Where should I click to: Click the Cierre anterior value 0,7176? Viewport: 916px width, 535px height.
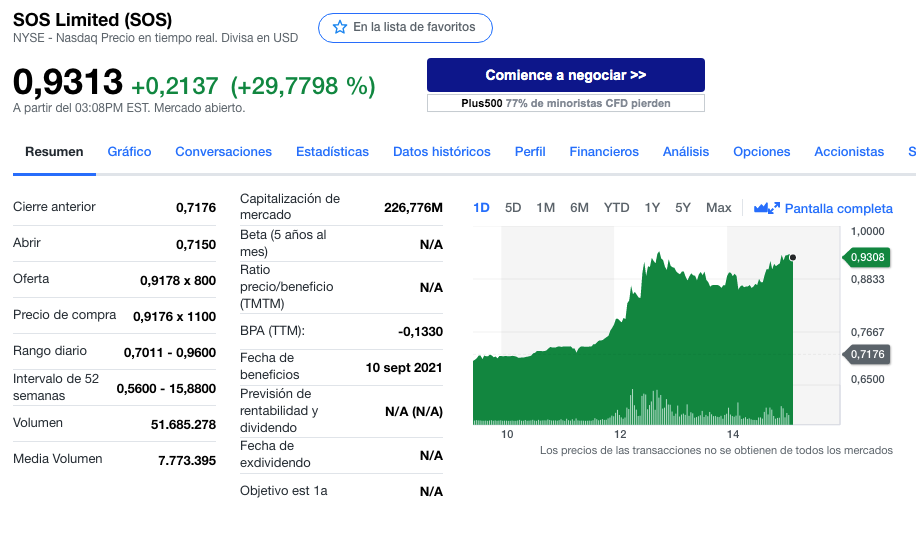click(196, 207)
